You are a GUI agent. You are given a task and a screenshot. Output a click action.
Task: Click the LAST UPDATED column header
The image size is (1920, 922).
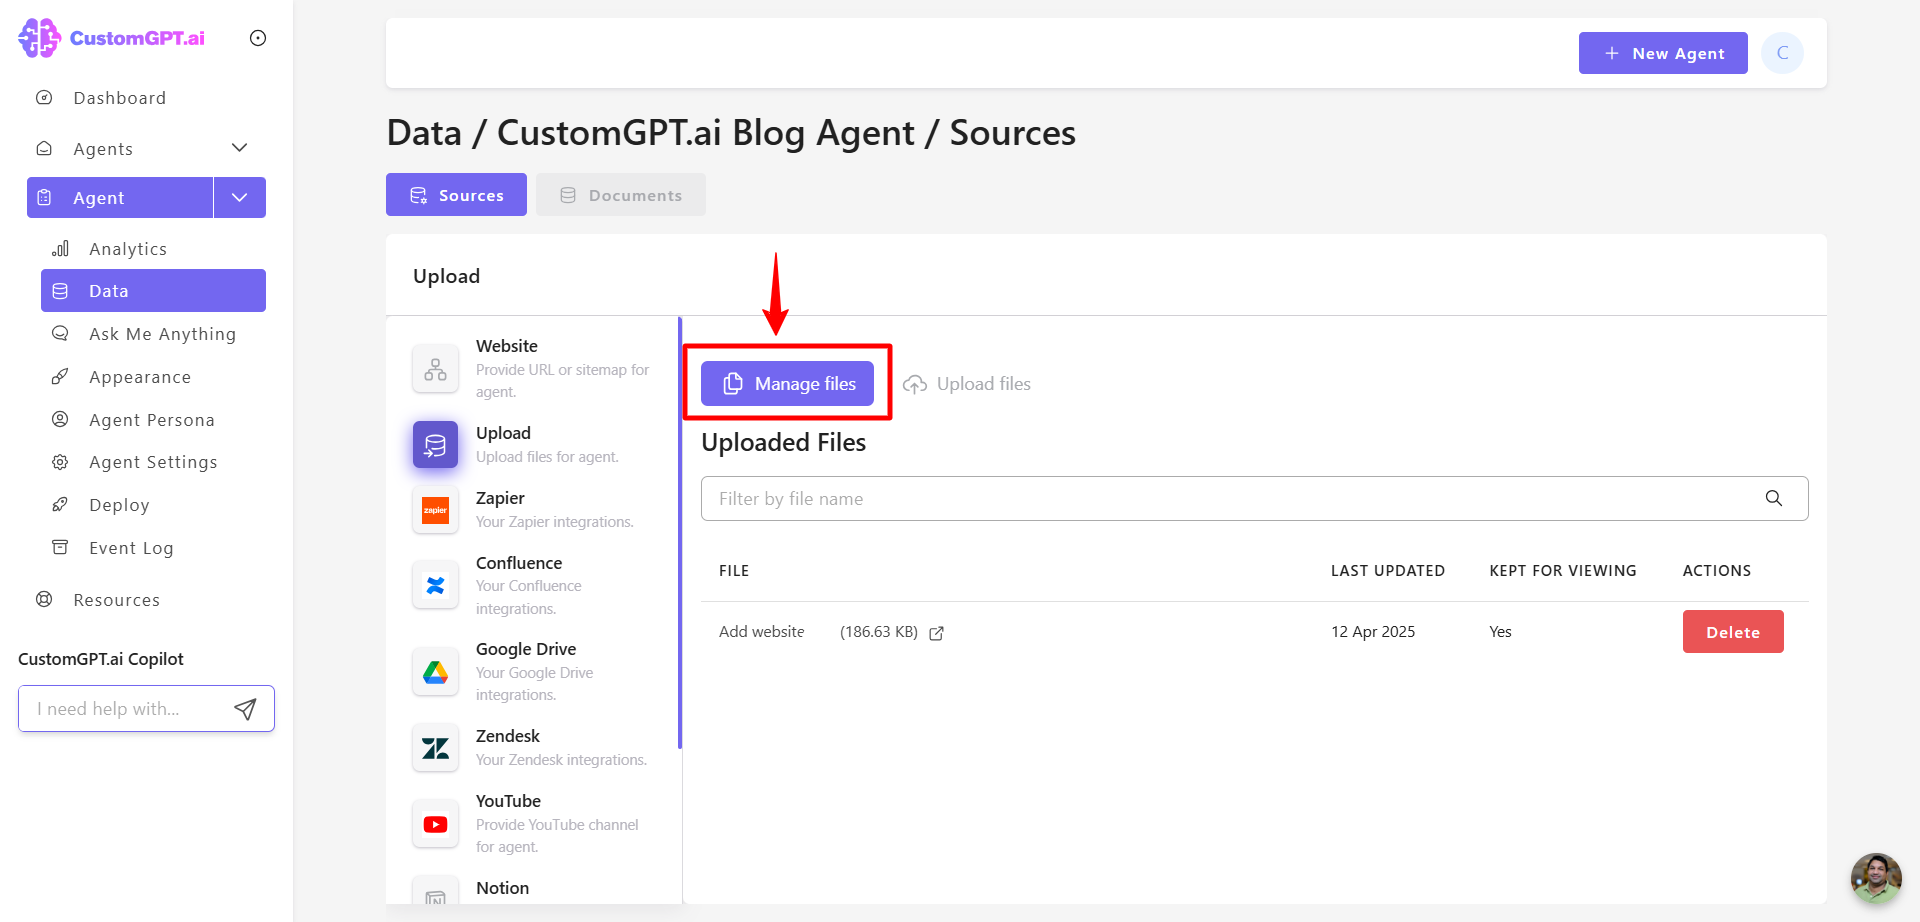coord(1387,571)
